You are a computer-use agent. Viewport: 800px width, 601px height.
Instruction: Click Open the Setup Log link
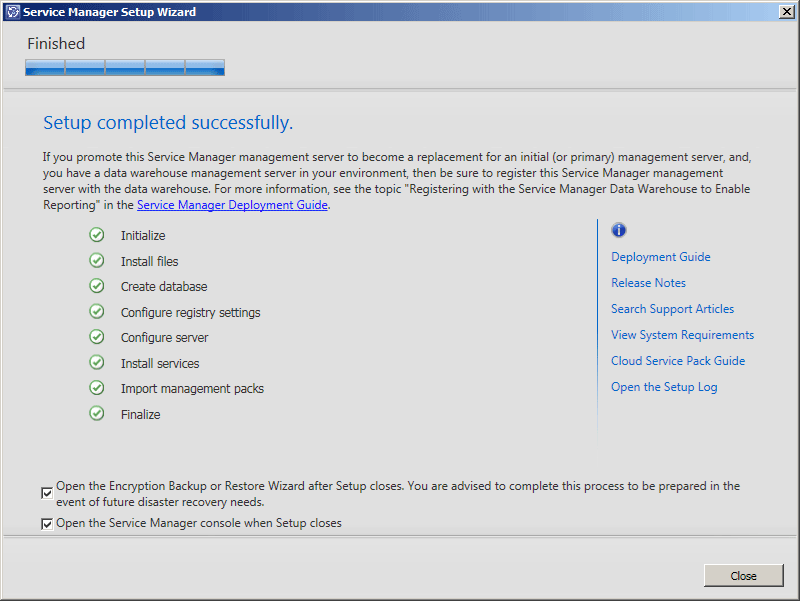664,387
